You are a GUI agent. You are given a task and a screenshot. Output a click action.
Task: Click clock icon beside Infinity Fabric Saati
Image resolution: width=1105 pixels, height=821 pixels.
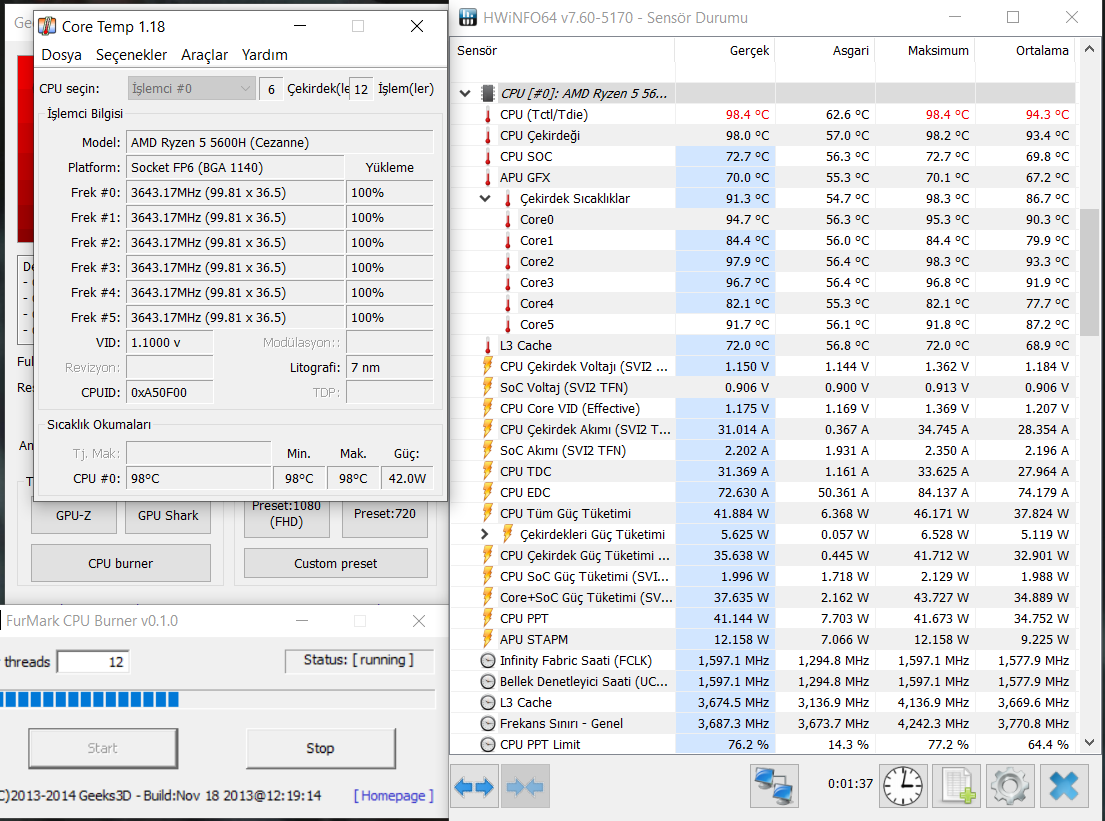pyautogui.click(x=488, y=660)
